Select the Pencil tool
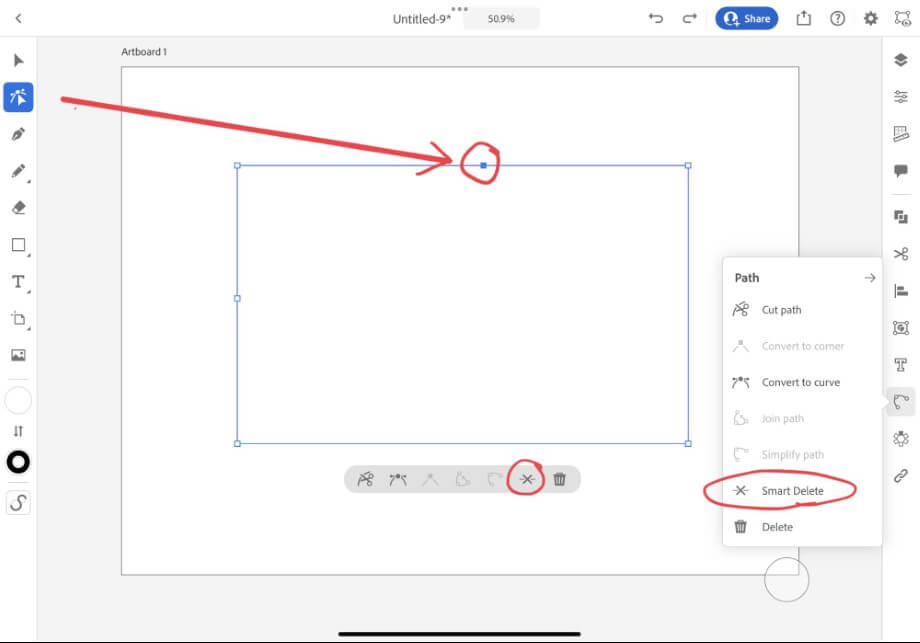This screenshot has height=643, width=920. (18, 171)
